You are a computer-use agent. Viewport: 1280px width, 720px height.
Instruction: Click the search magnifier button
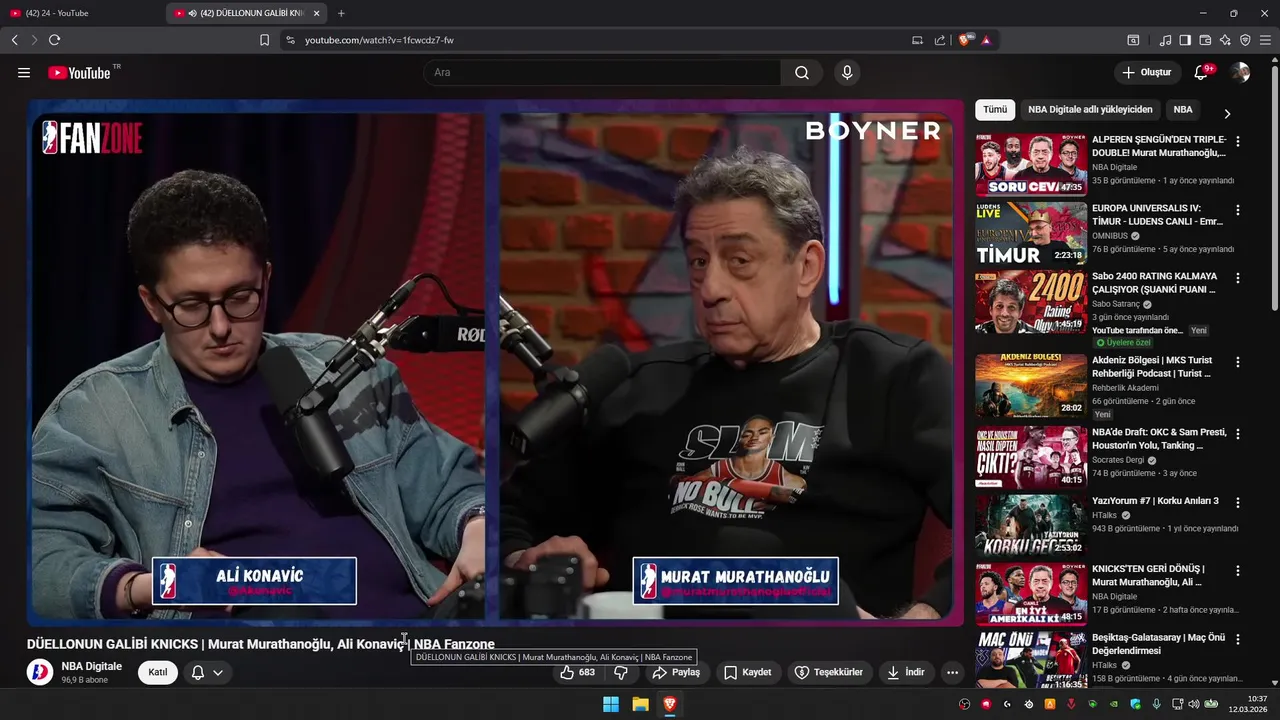tap(802, 73)
